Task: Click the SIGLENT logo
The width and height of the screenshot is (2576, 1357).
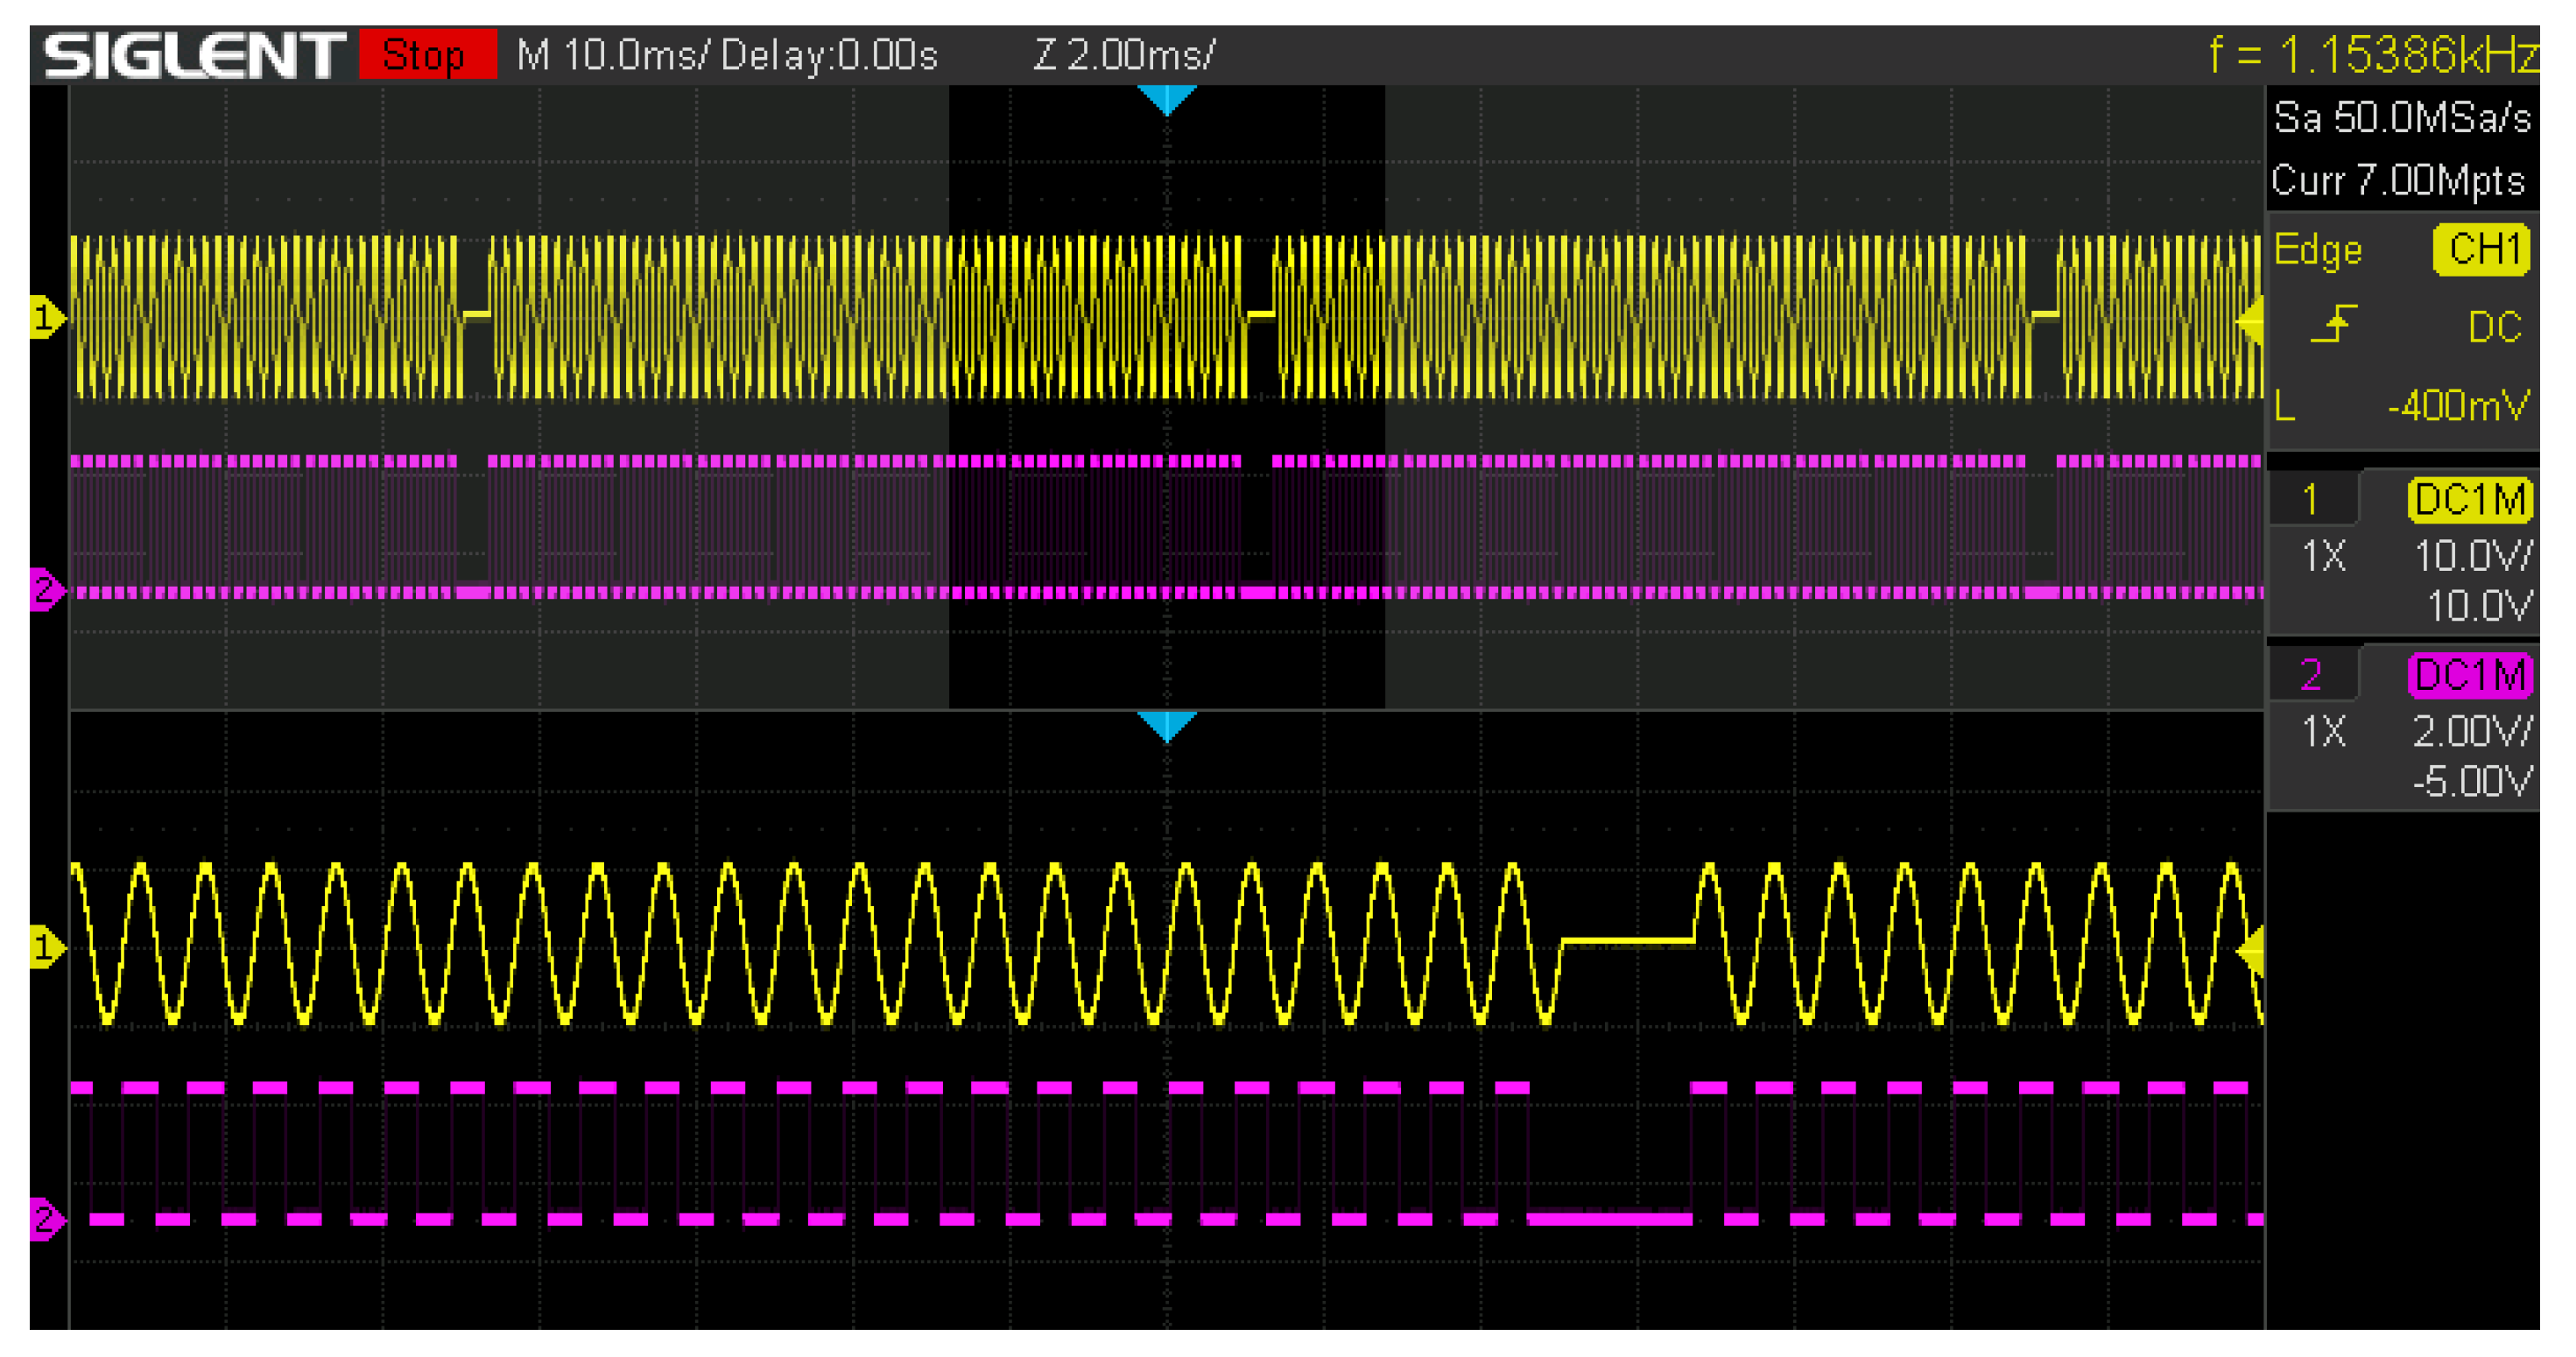Action: pyautogui.click(x=193, y=55)
